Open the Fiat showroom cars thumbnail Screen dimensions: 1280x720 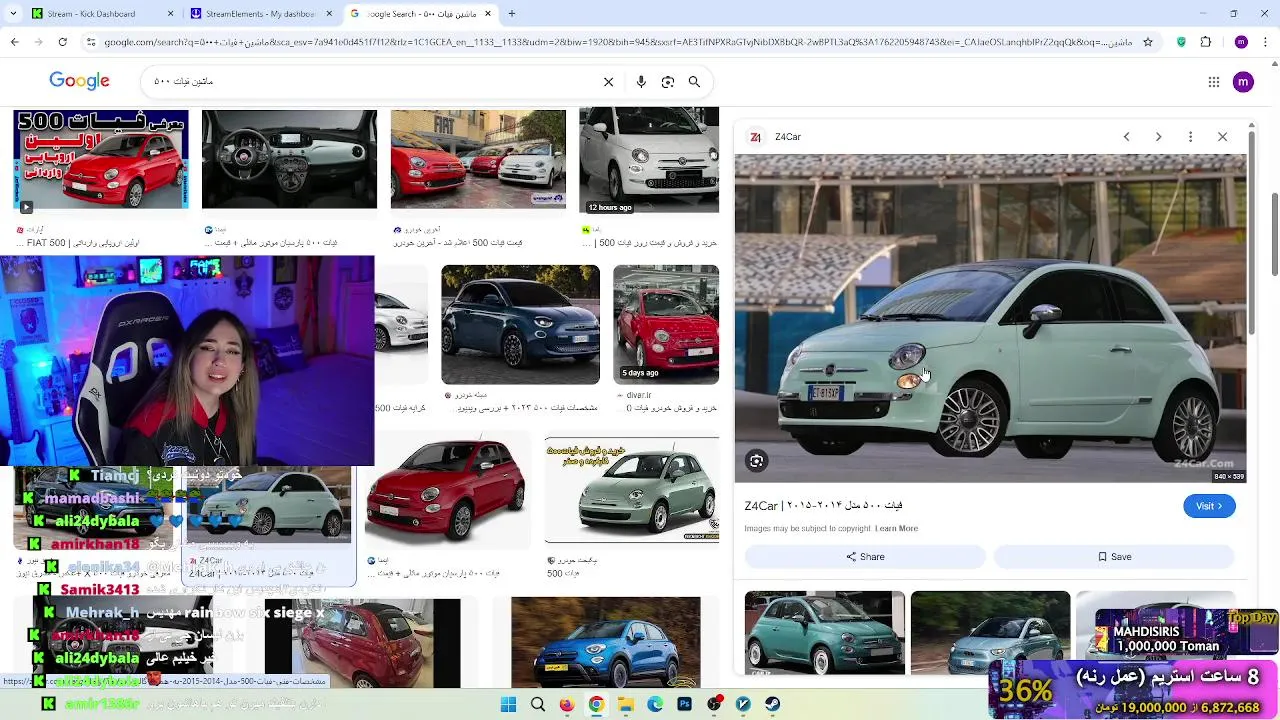point(478,160)
